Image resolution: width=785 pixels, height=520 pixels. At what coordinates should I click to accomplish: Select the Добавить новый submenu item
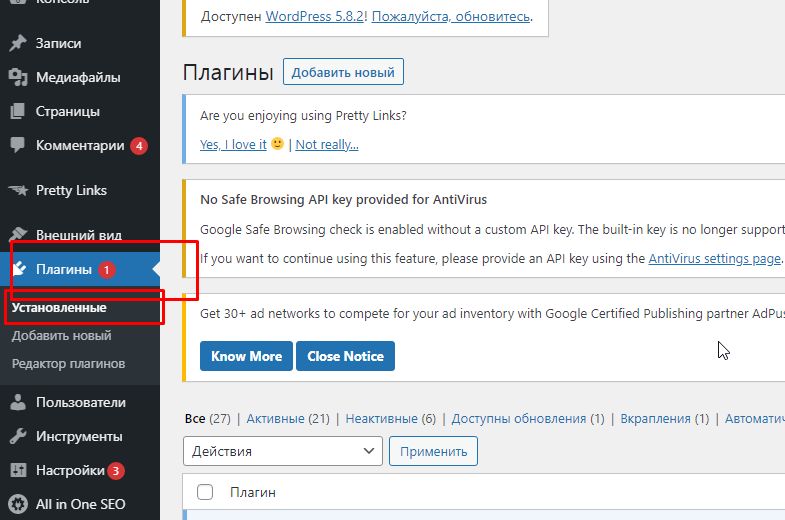tap(62, 335)
